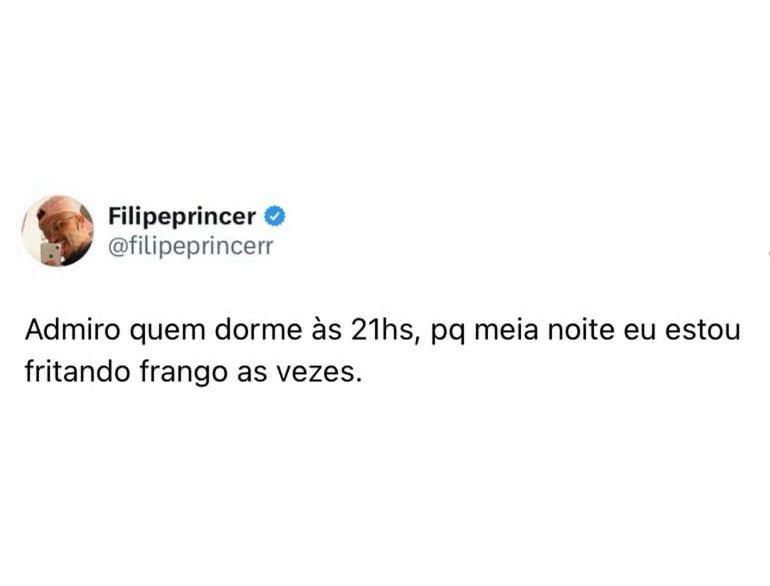This screenshot has height=586, width=770.
Task: Click the blue verified badge
Action: [x=275, y=216]
